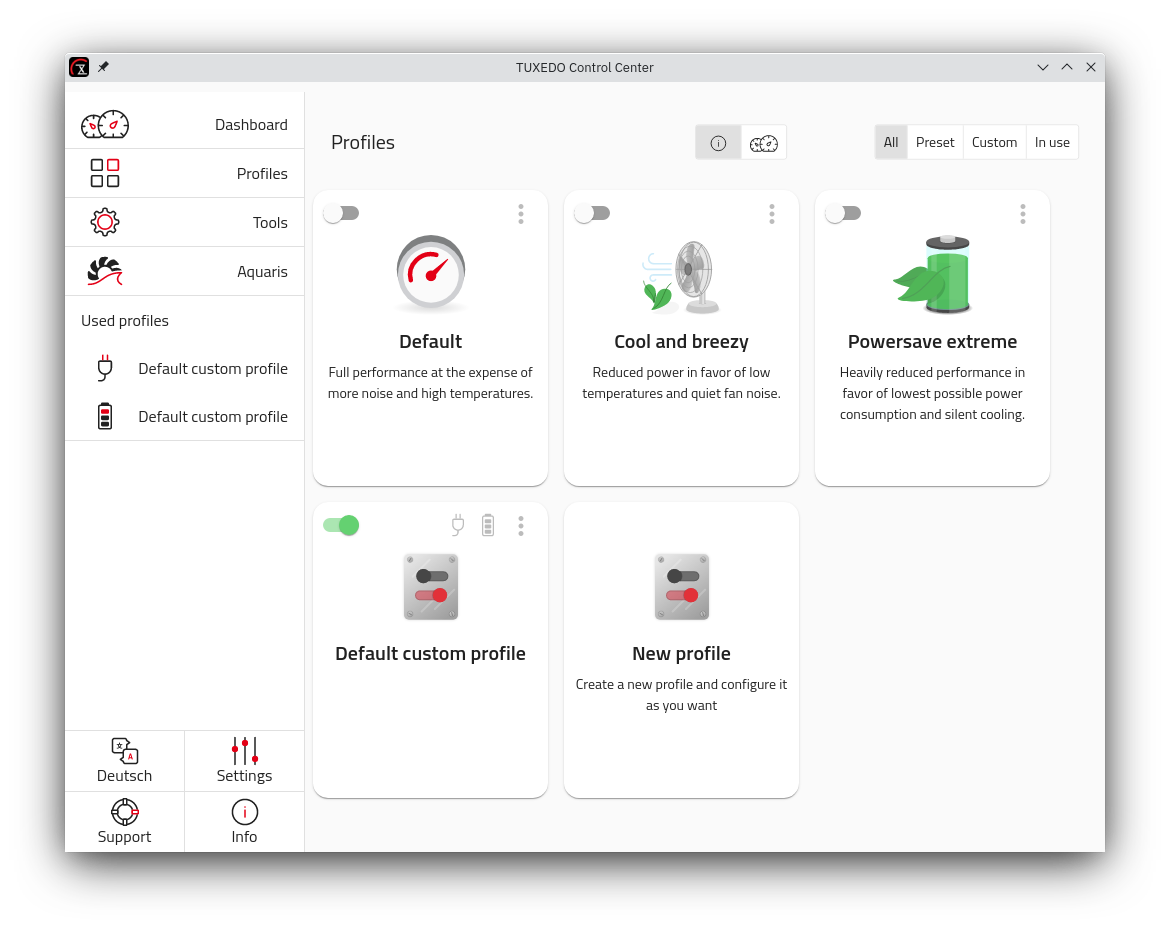The height and width of the screenshot is (929, 1170).
Task: Click the mains plug icon under Used profiles
Action: [x=105, y=369]
